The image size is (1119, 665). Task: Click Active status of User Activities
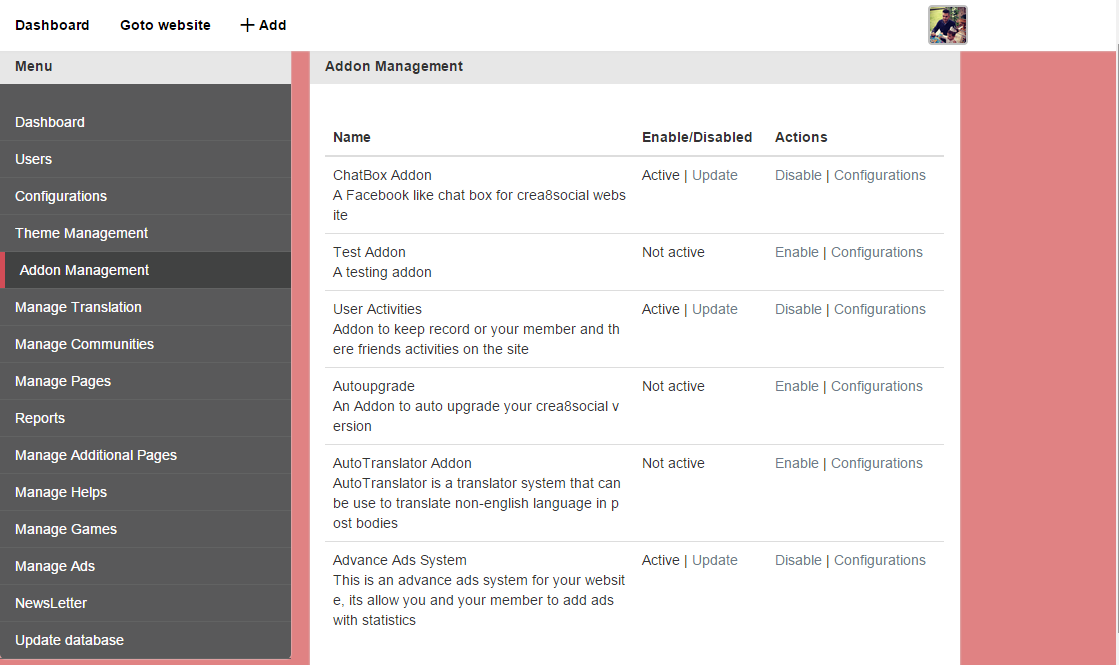[x=660, y=310]
